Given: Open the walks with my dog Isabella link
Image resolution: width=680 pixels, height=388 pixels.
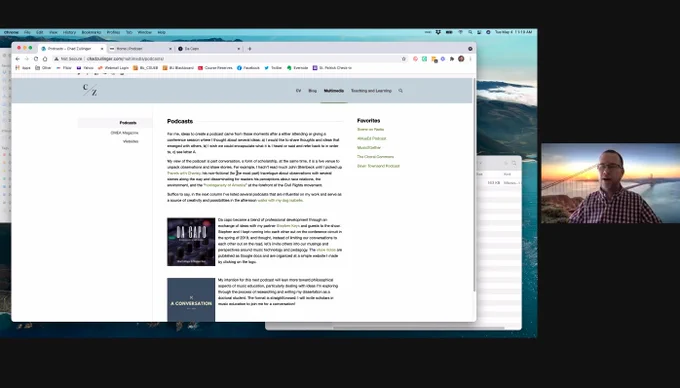Looking at the screenshot, I should (x=280, y=201).
